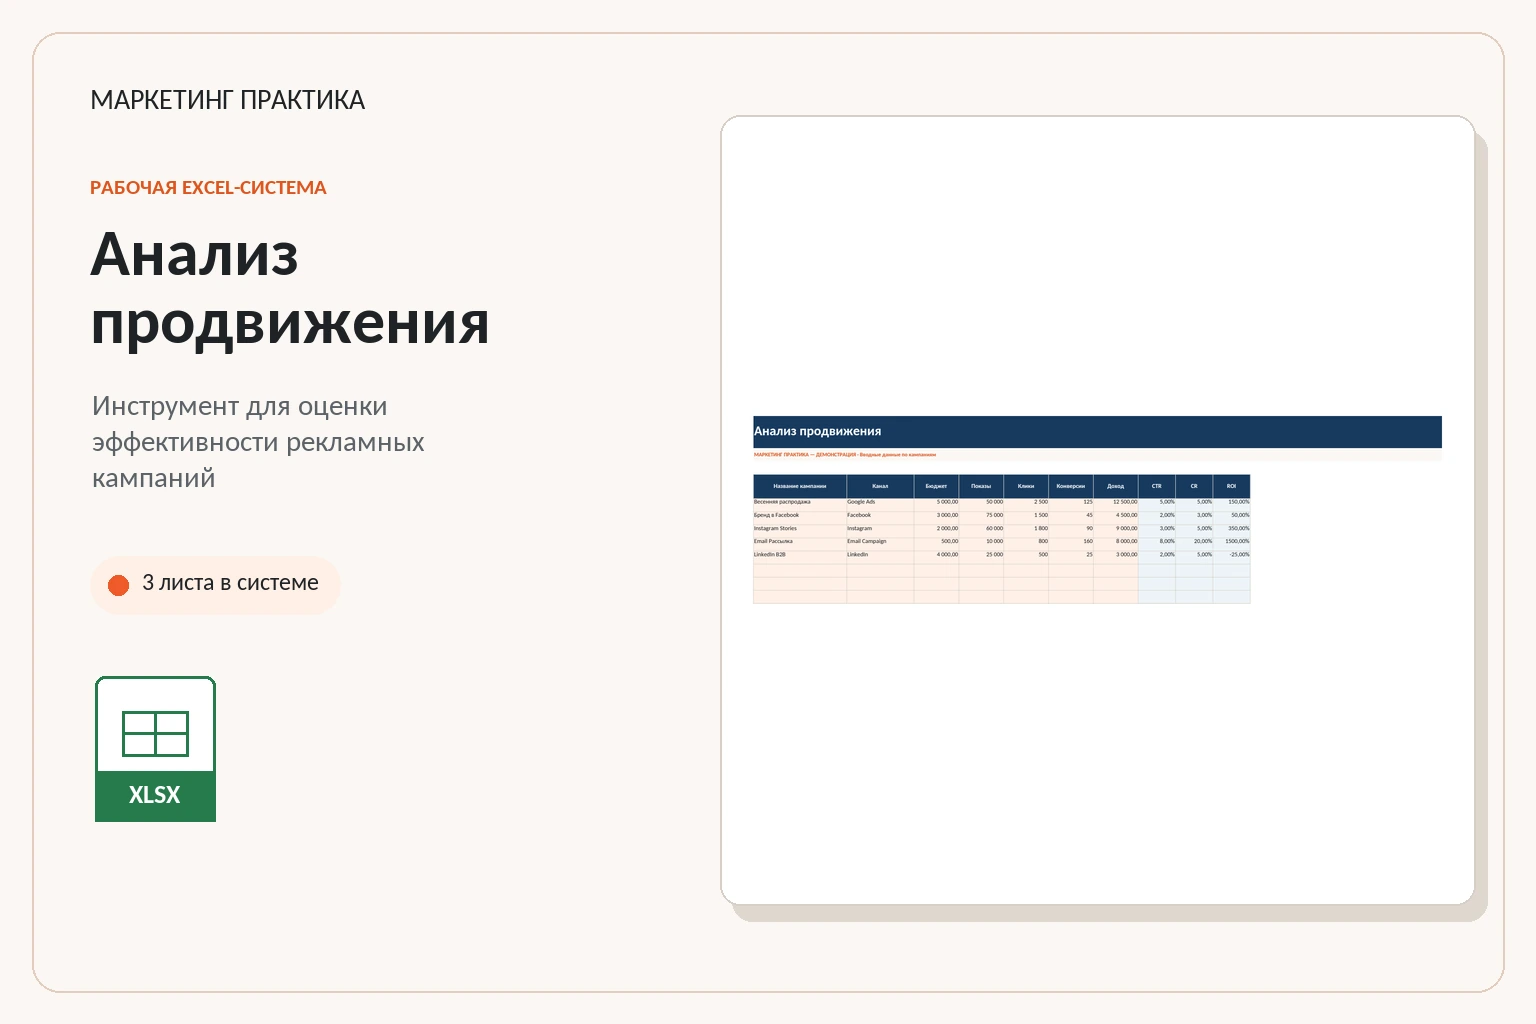Click the large 'Анализ продвижения' title

[x=290, y=288]
